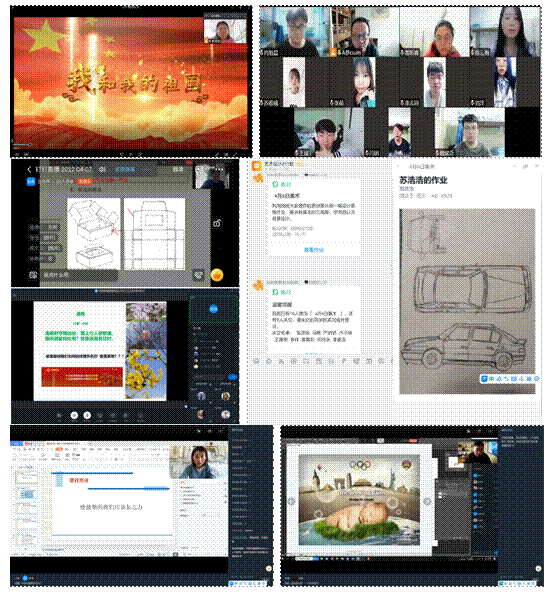
Task: Open the emoji picker in the chat toolbar
Action: pyautogui.click(x=257, y=361)
